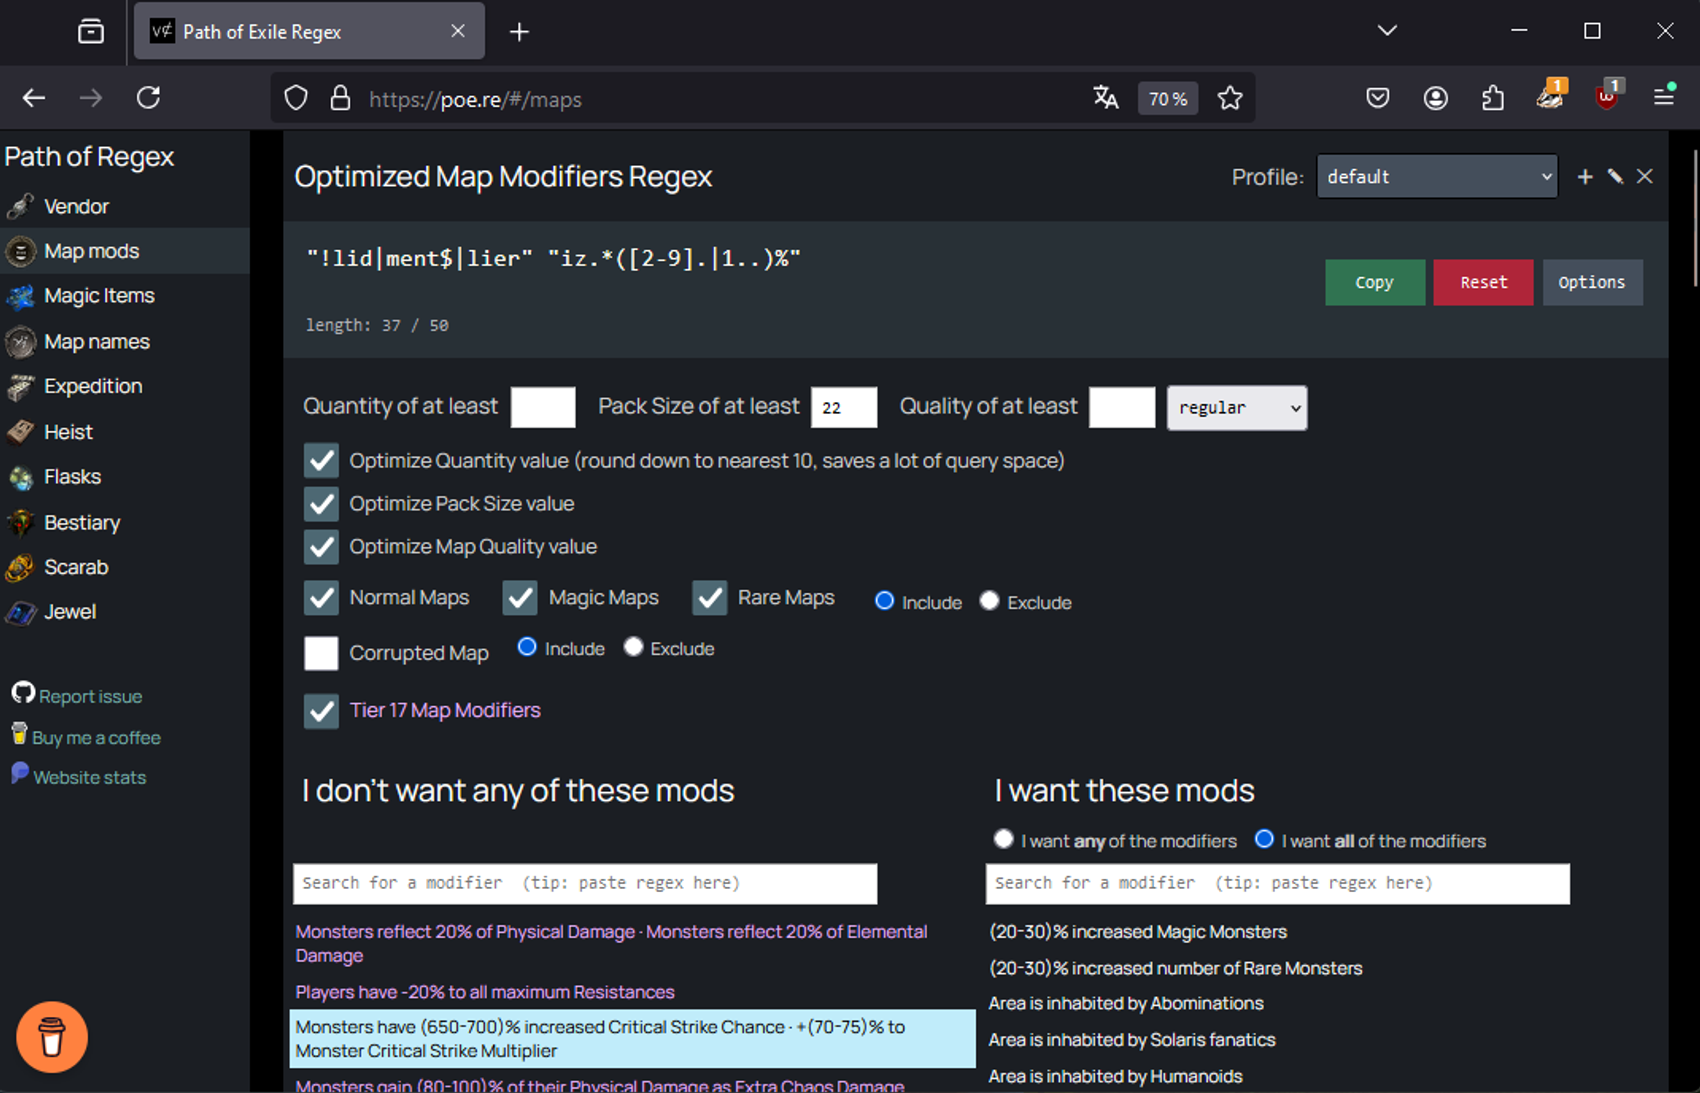
Task: Click the Flasks sidebar icon
Action: [20, 478]
